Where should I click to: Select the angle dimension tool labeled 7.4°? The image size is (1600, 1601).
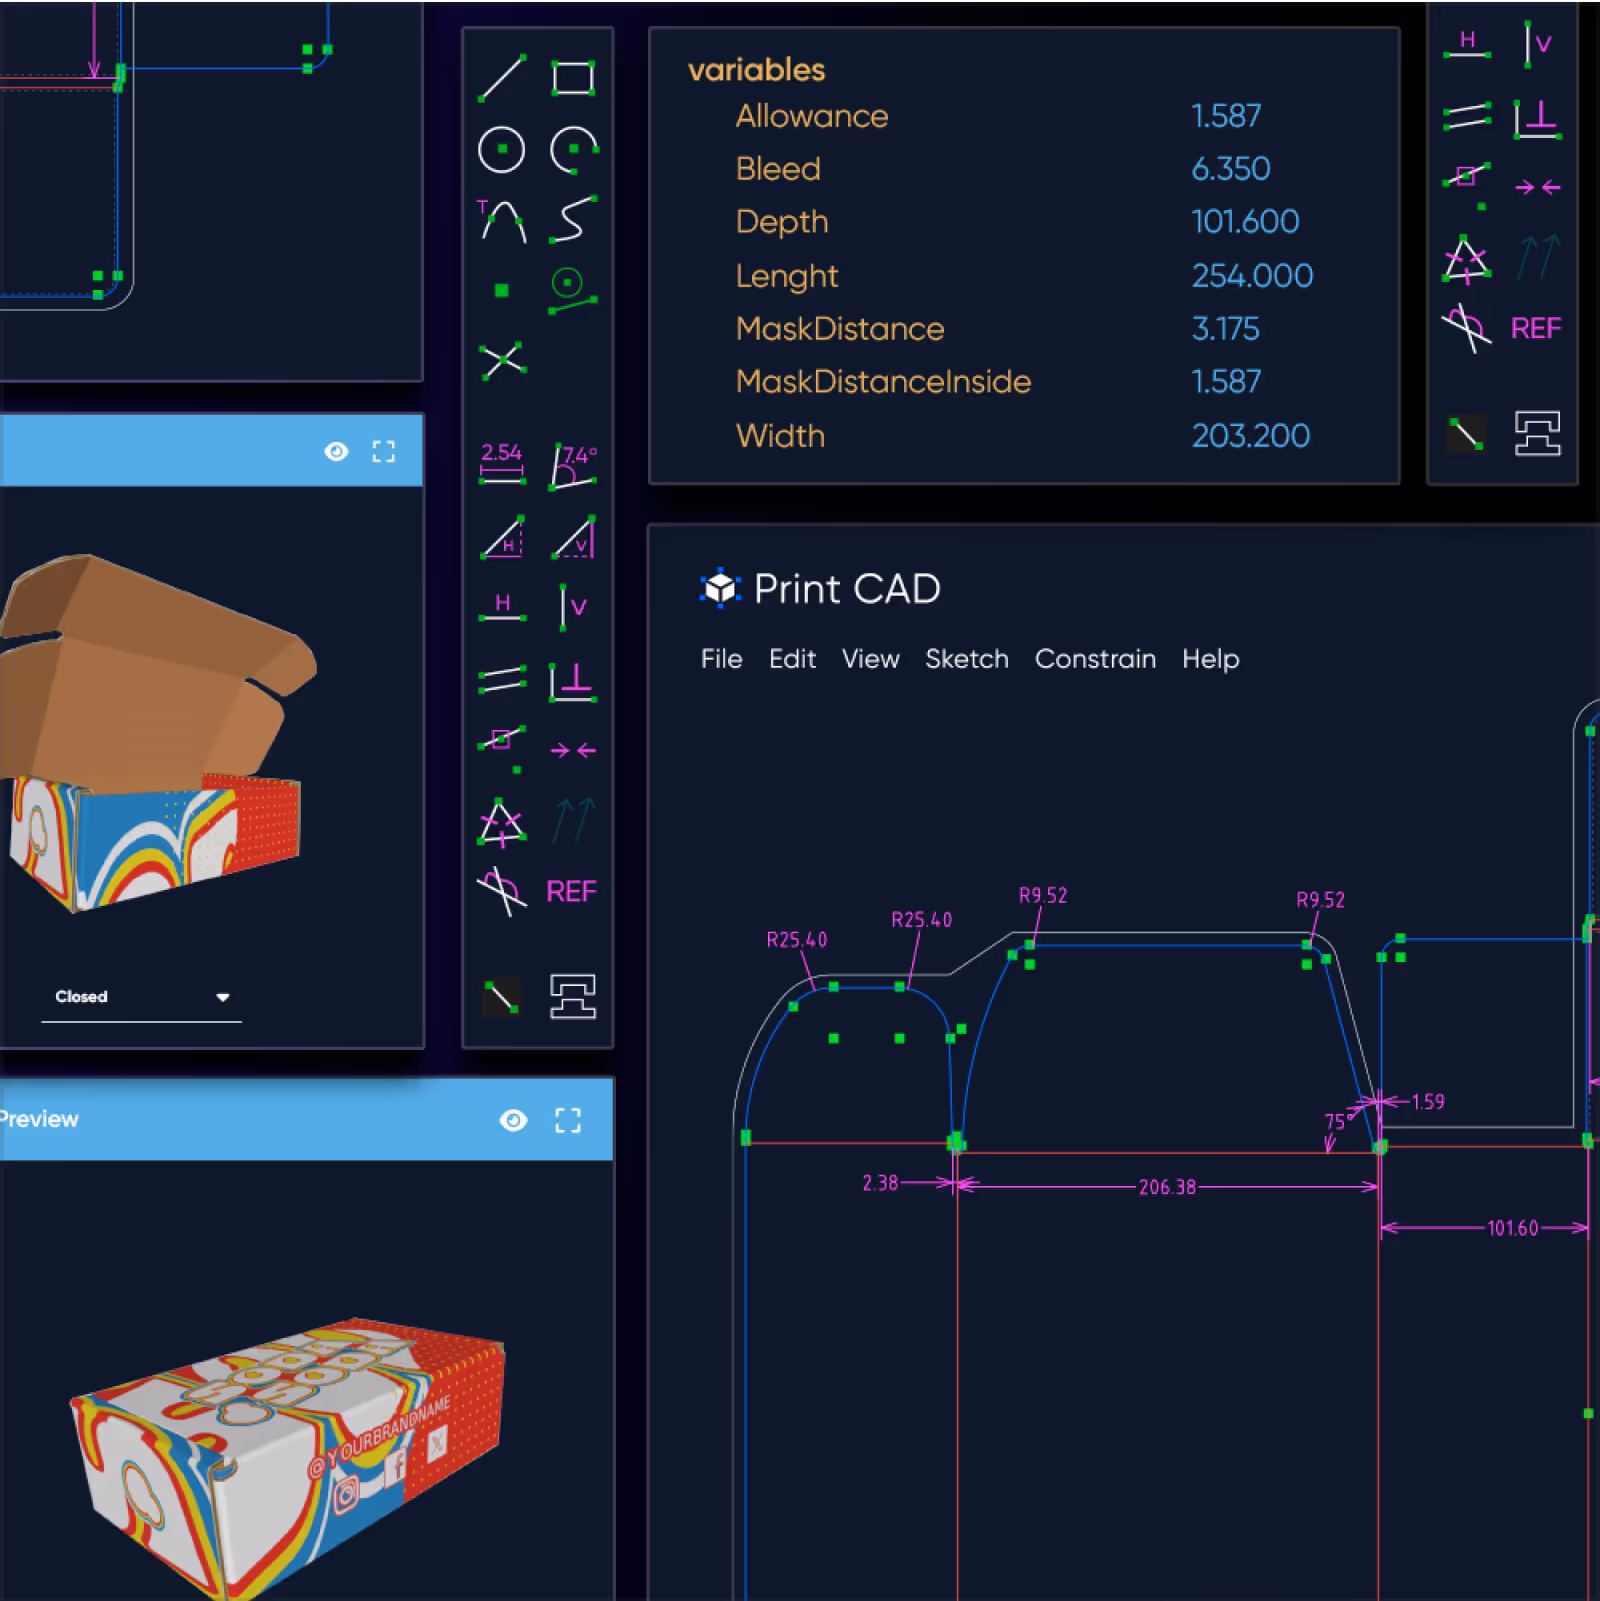pos(575,467)
